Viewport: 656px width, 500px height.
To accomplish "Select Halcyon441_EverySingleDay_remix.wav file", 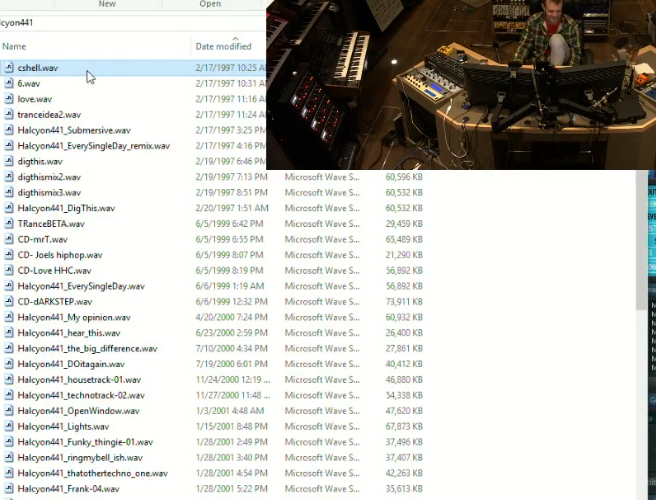I will coord(93,146).
